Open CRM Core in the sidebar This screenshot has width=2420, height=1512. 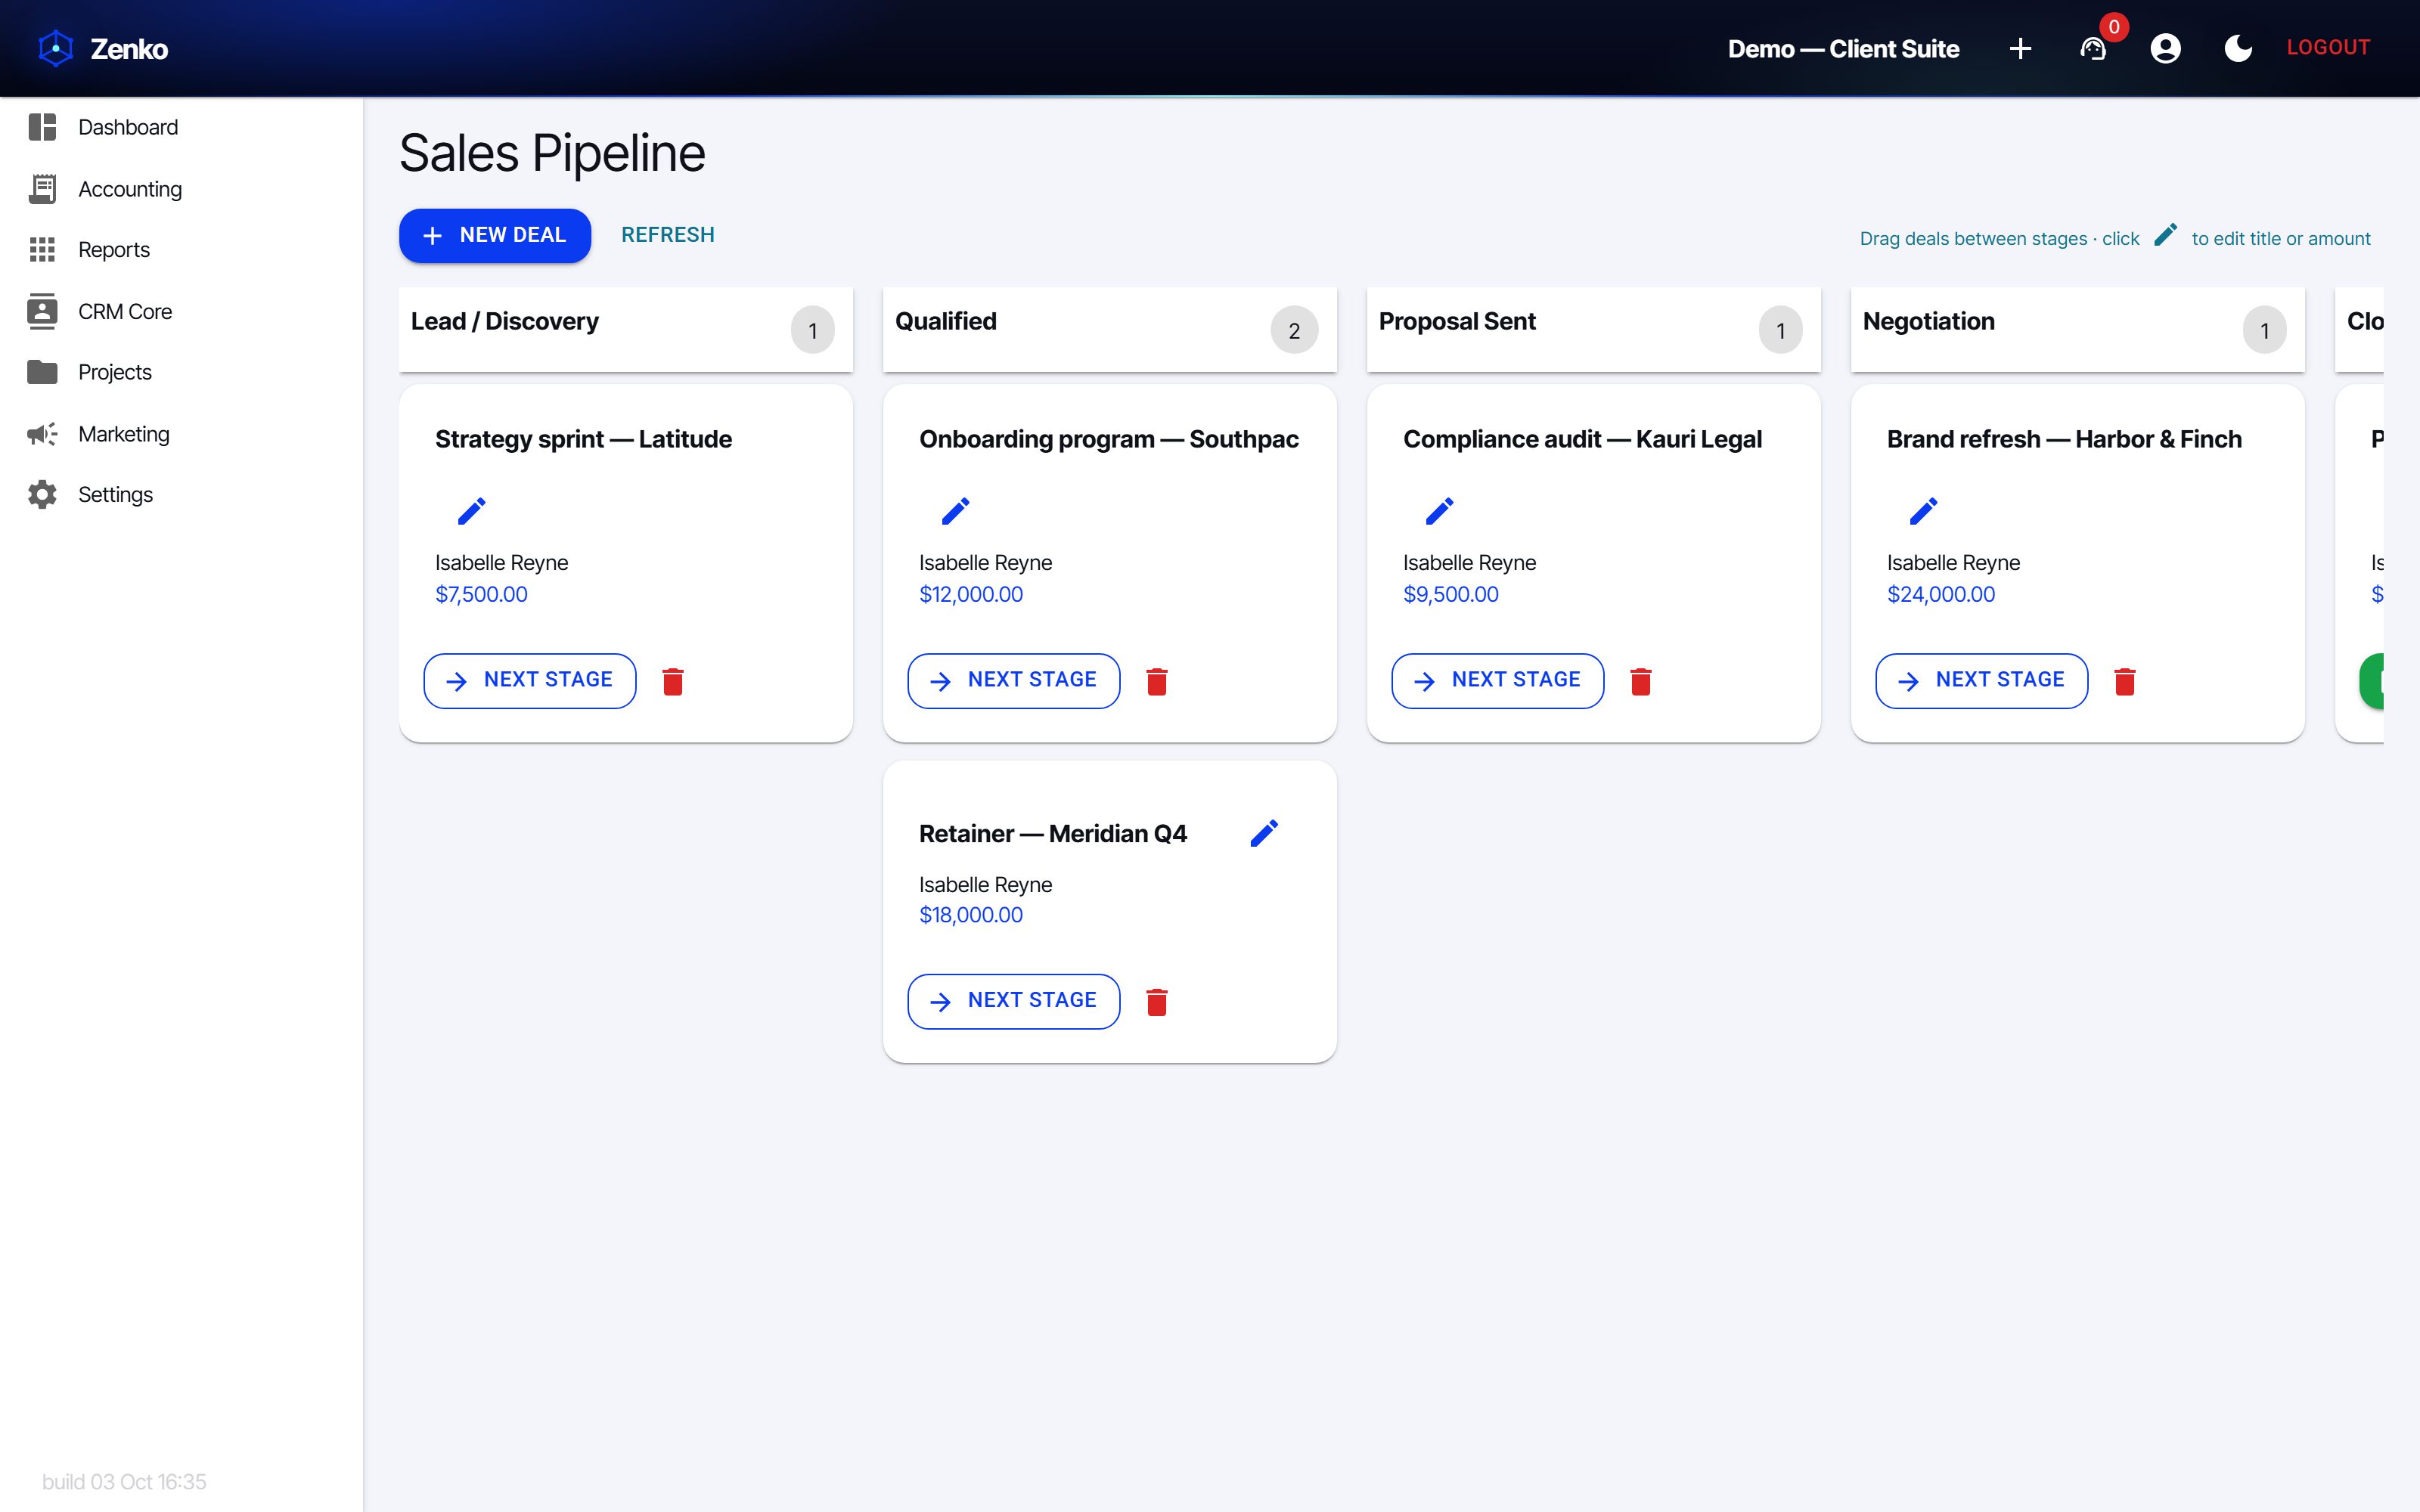(181, 311)
